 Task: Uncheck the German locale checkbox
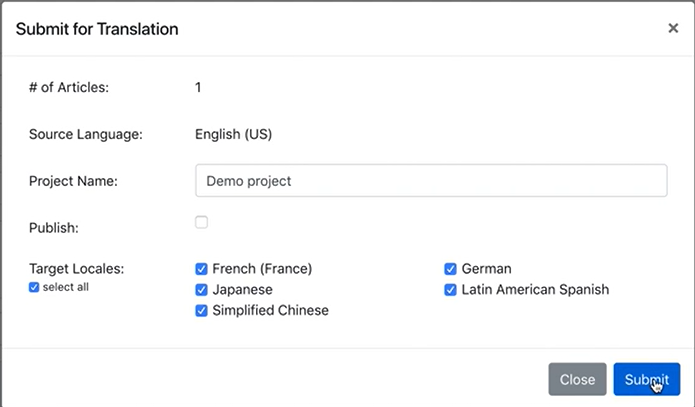click(x=450, y=269)
